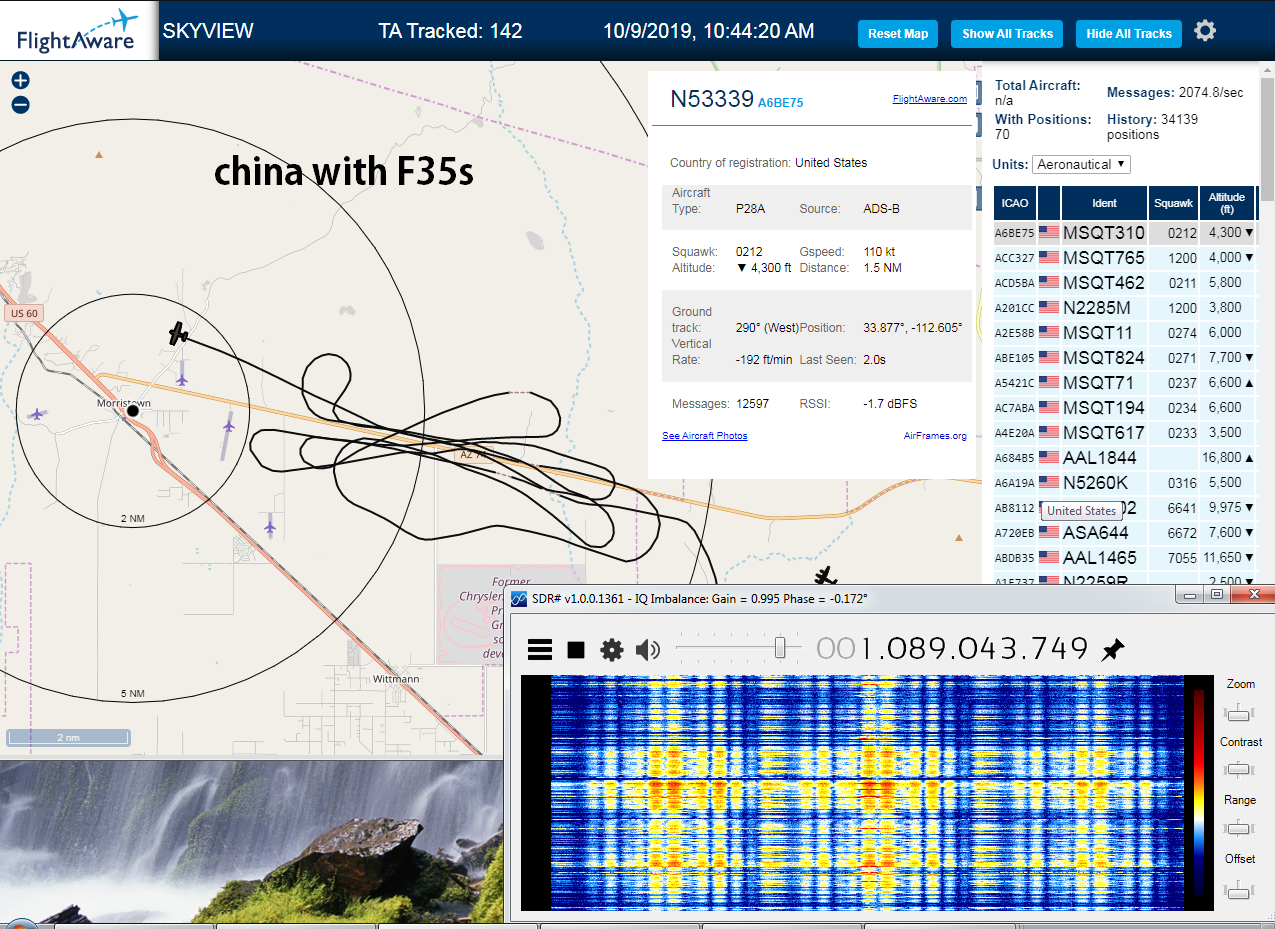The image size is (1275, 929).
Task: Click SDR# title bar app icon
Action: click(x=519, y=598)
